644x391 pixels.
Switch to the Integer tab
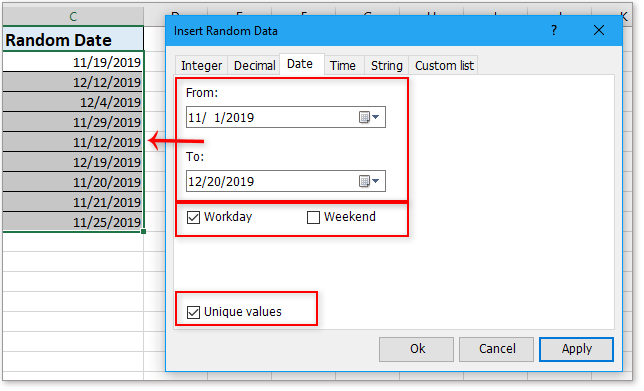[201, 66]
